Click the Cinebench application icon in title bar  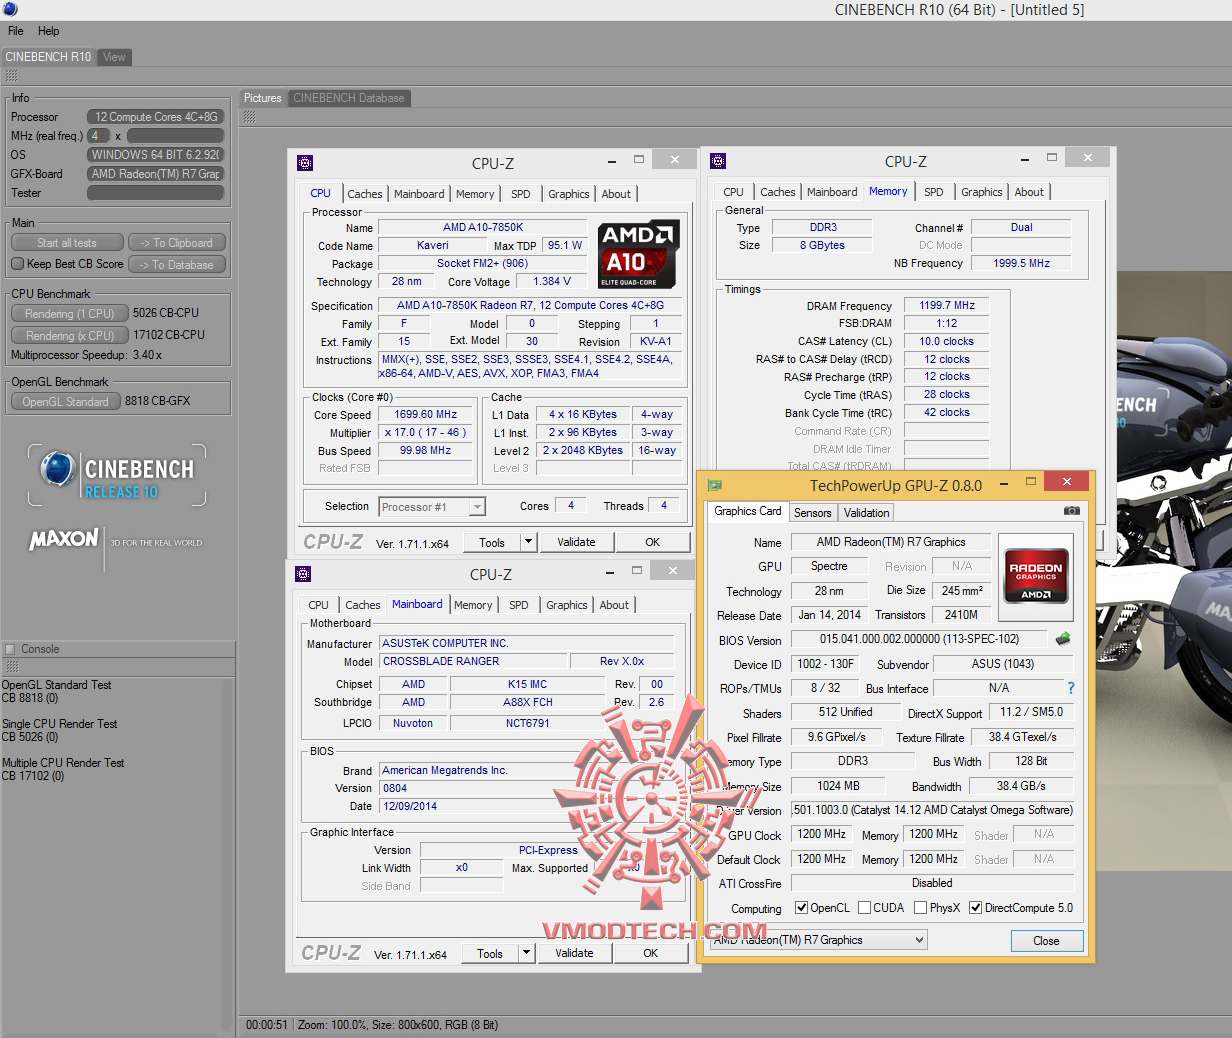[x=9, y=9]
